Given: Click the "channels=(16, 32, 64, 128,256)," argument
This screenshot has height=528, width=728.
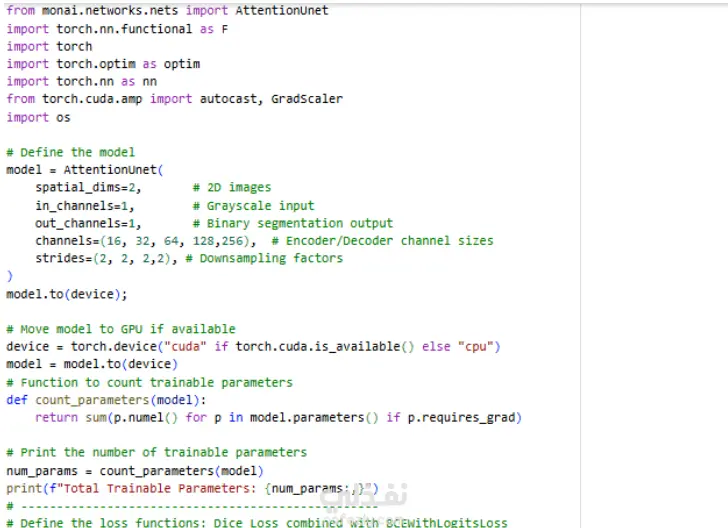Looking at the screenshot, I should (x=146, y=241).
